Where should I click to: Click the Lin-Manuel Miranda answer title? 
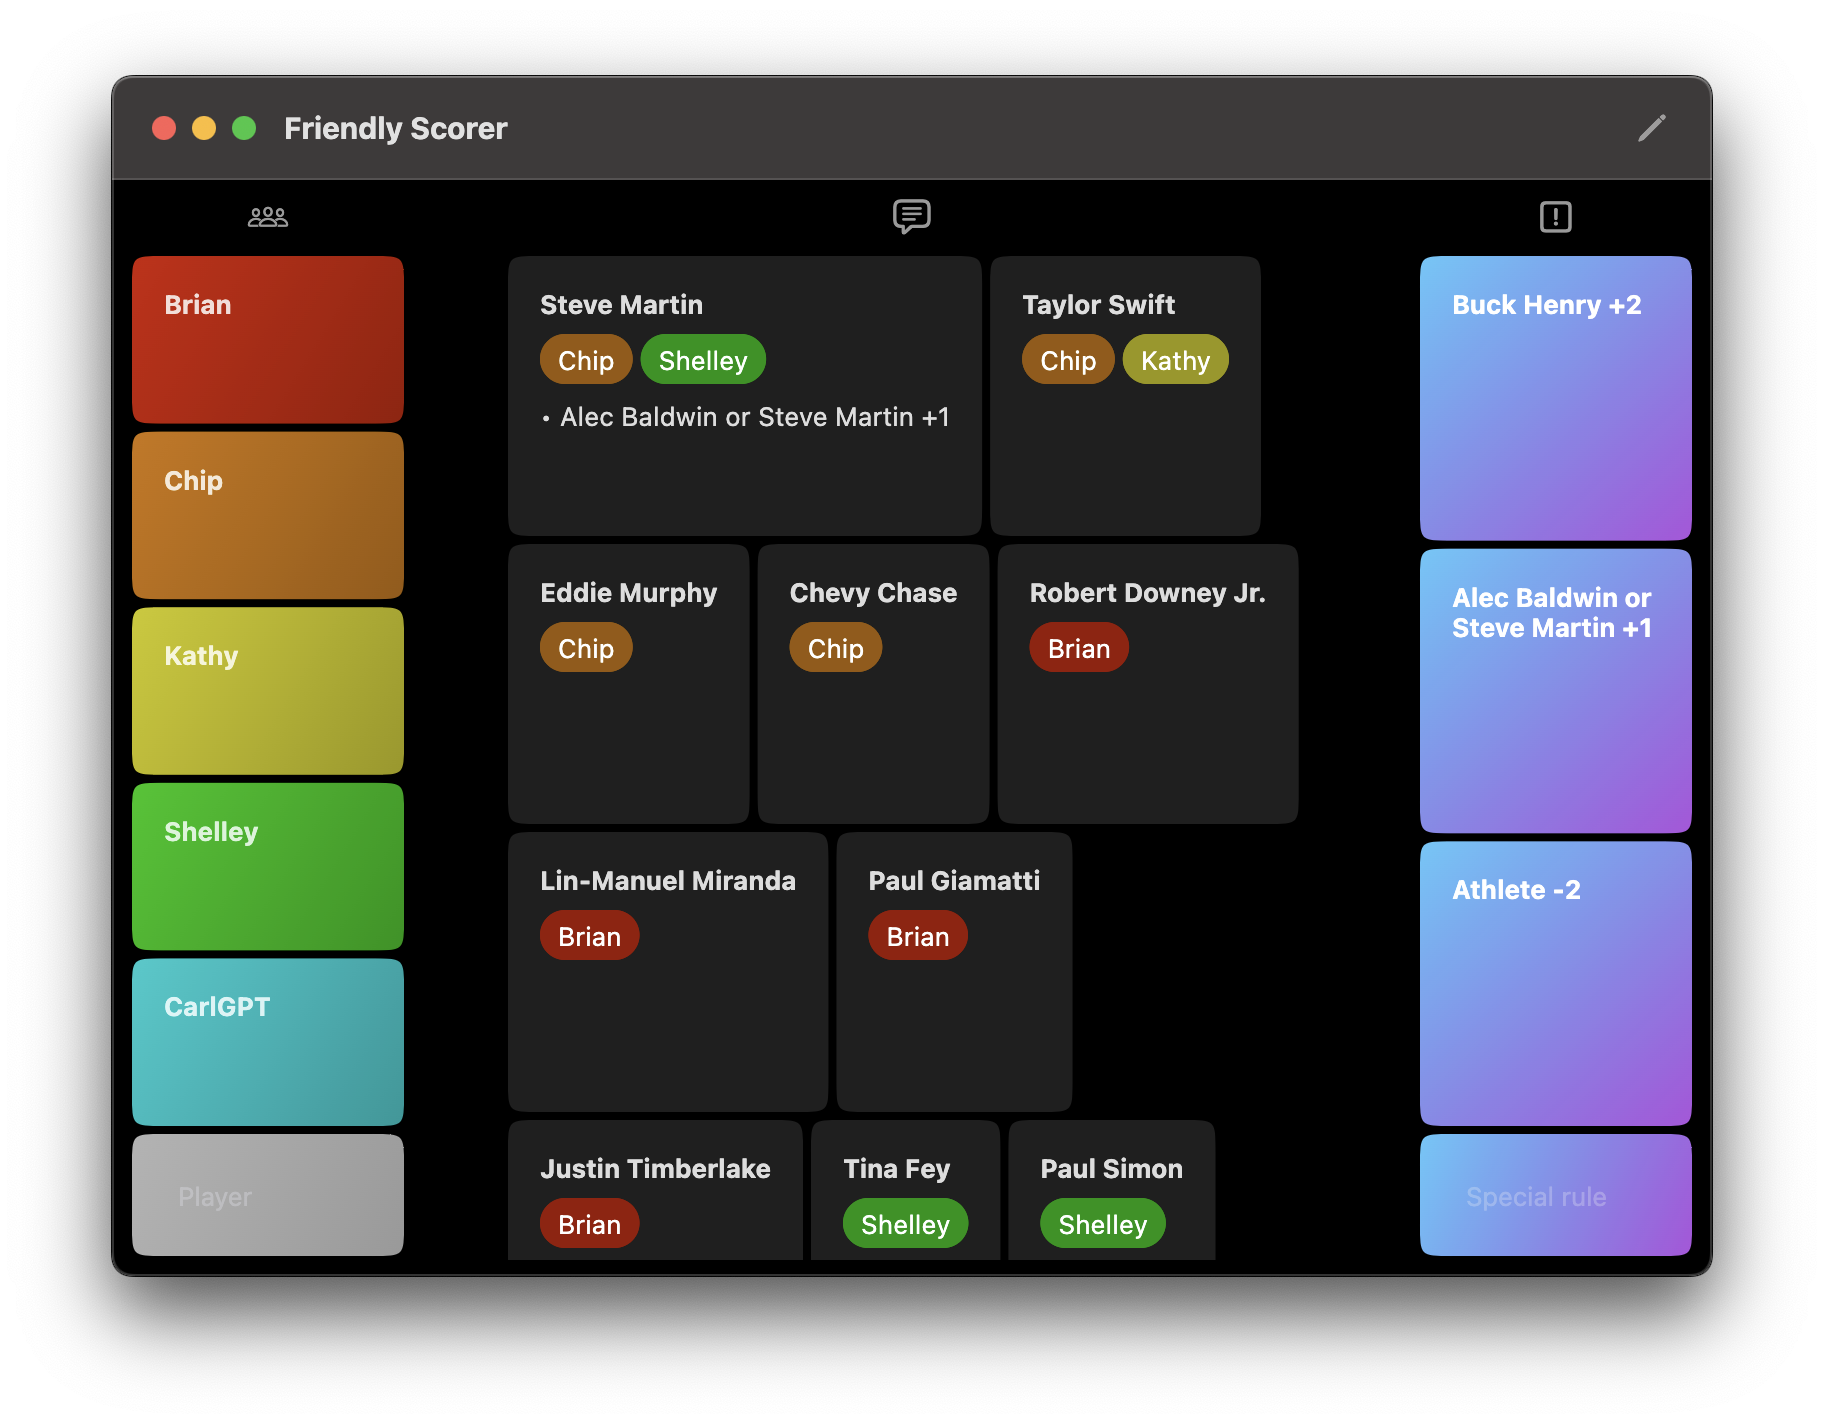[668, 880]
